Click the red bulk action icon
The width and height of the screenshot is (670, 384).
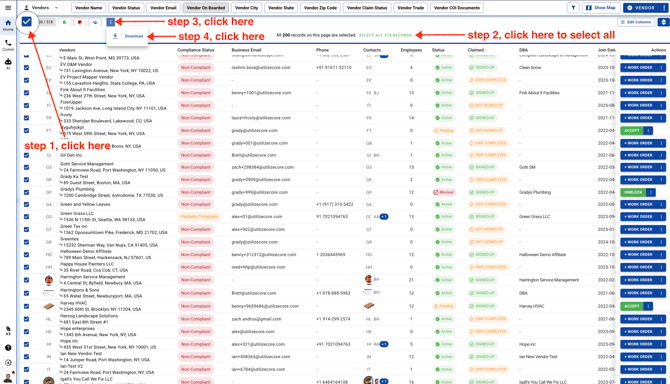[79, 22]
